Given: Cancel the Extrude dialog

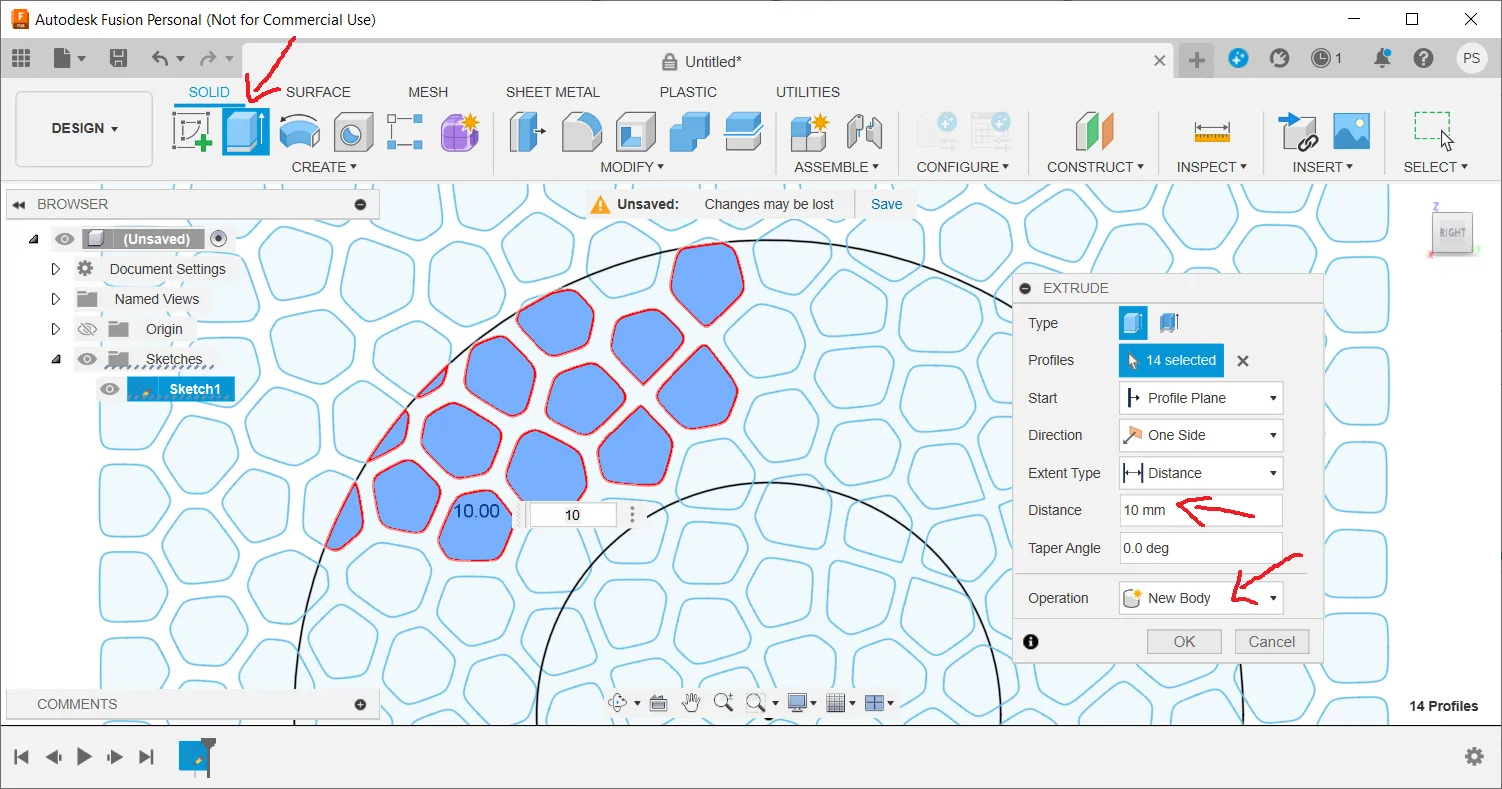Looking at the screenshot, I should [1272, 642].
